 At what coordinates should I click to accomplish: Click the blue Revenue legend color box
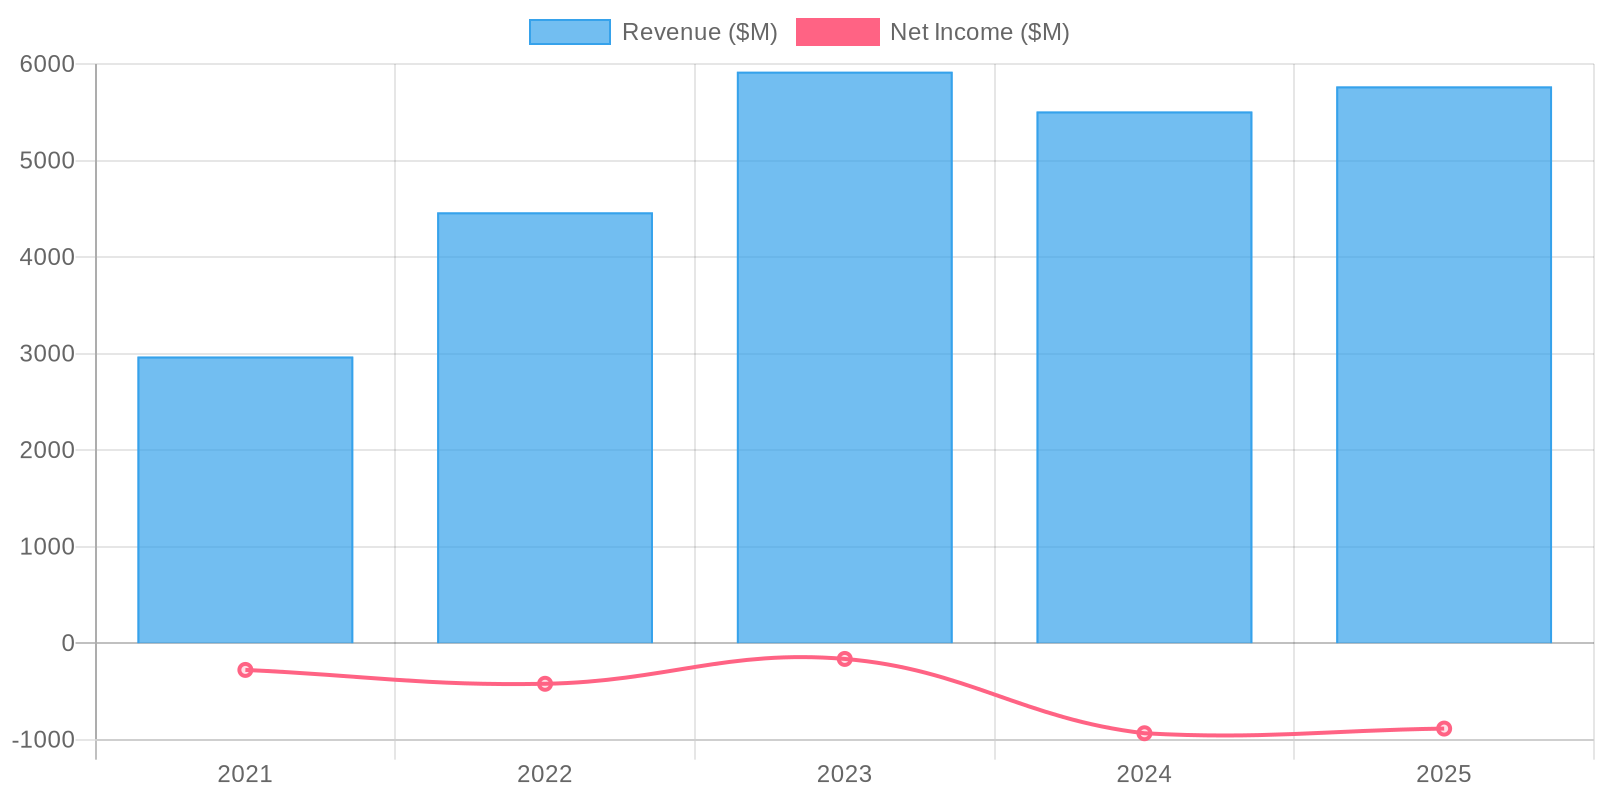tap(569, 32)
